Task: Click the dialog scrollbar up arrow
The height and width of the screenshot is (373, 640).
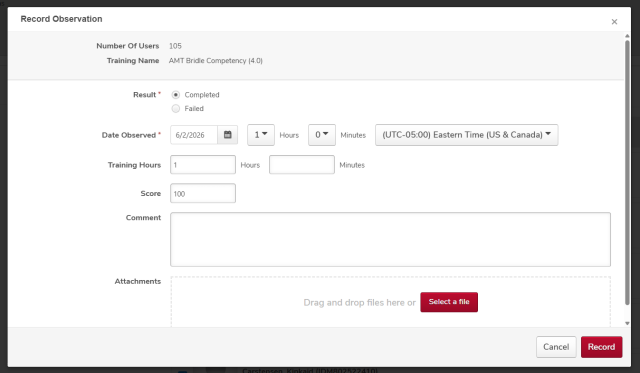Action: [627, 36]
